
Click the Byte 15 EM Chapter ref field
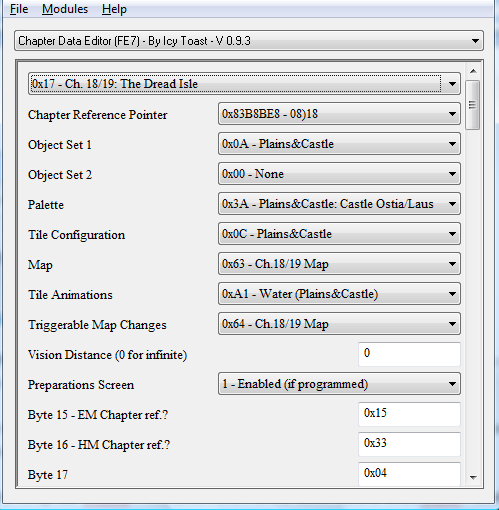point(409,414)
